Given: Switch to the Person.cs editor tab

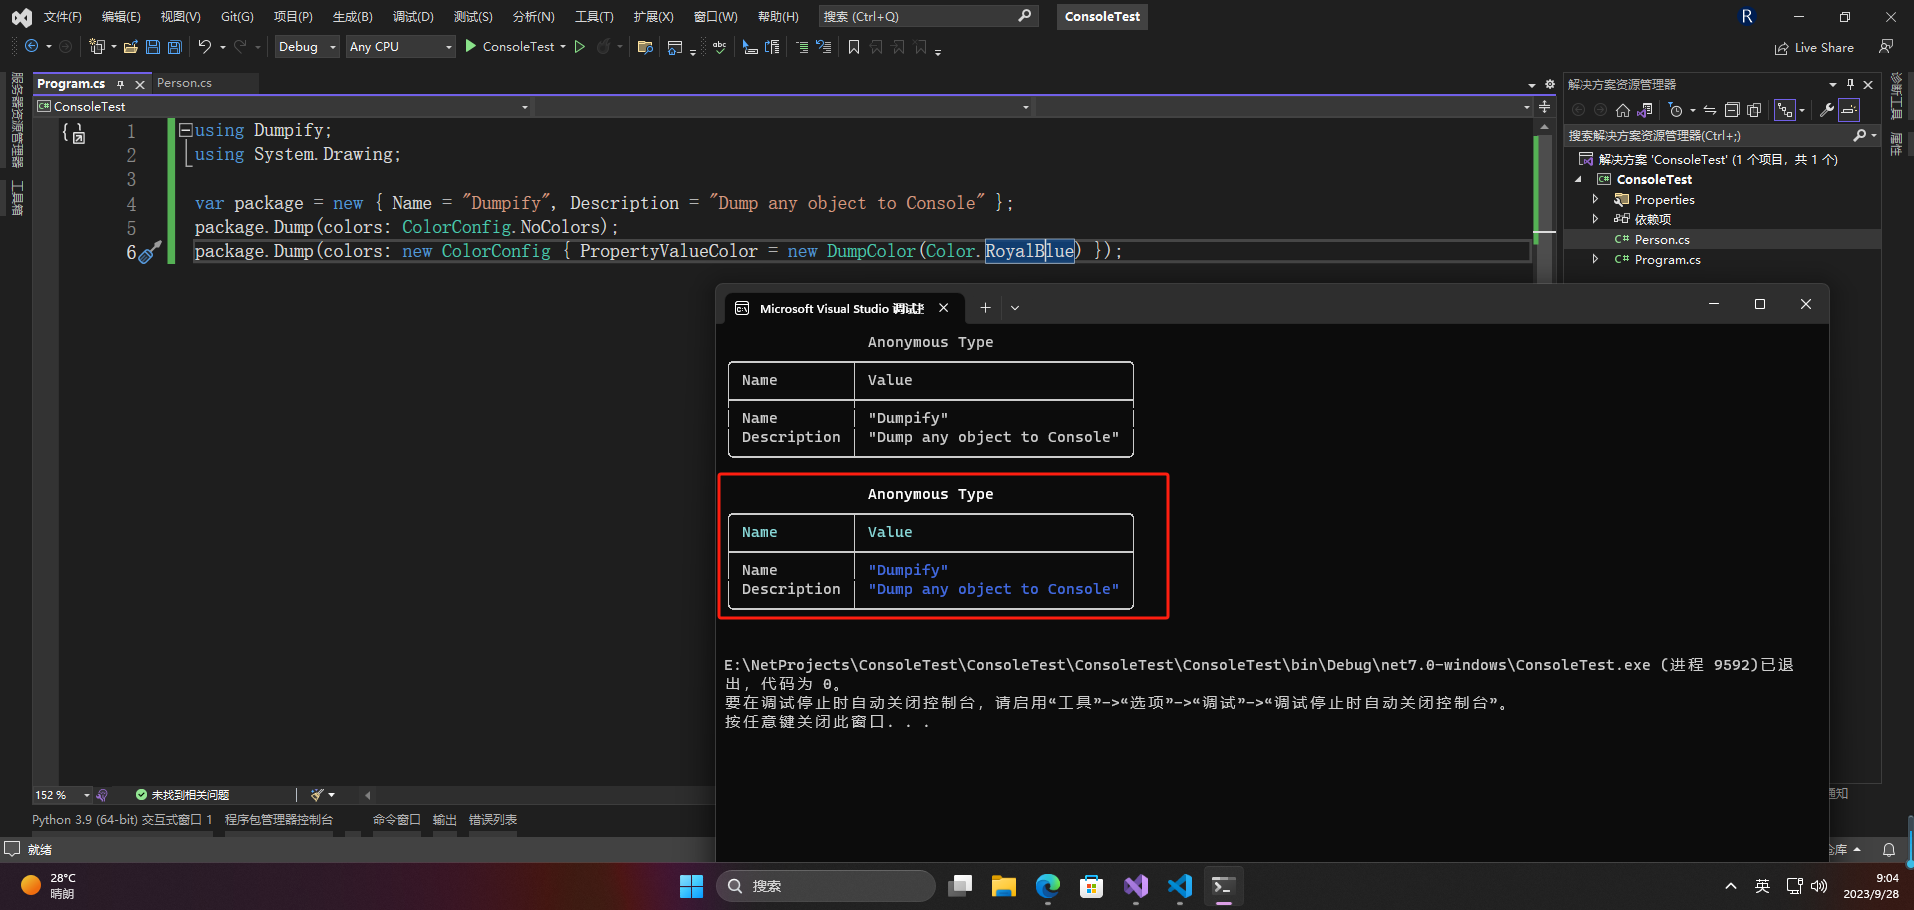Looking at the screenshot, I should (184, 83).
